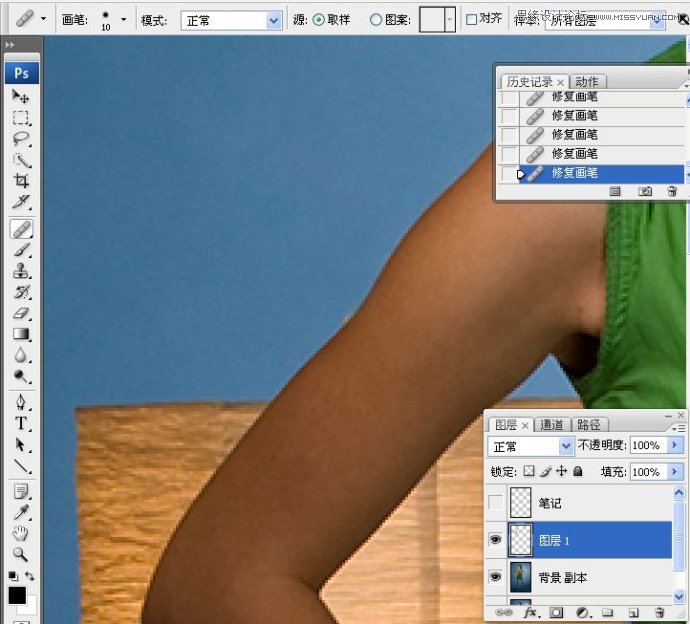
Task: Select the Move tool
Action: tap(20, 96)
